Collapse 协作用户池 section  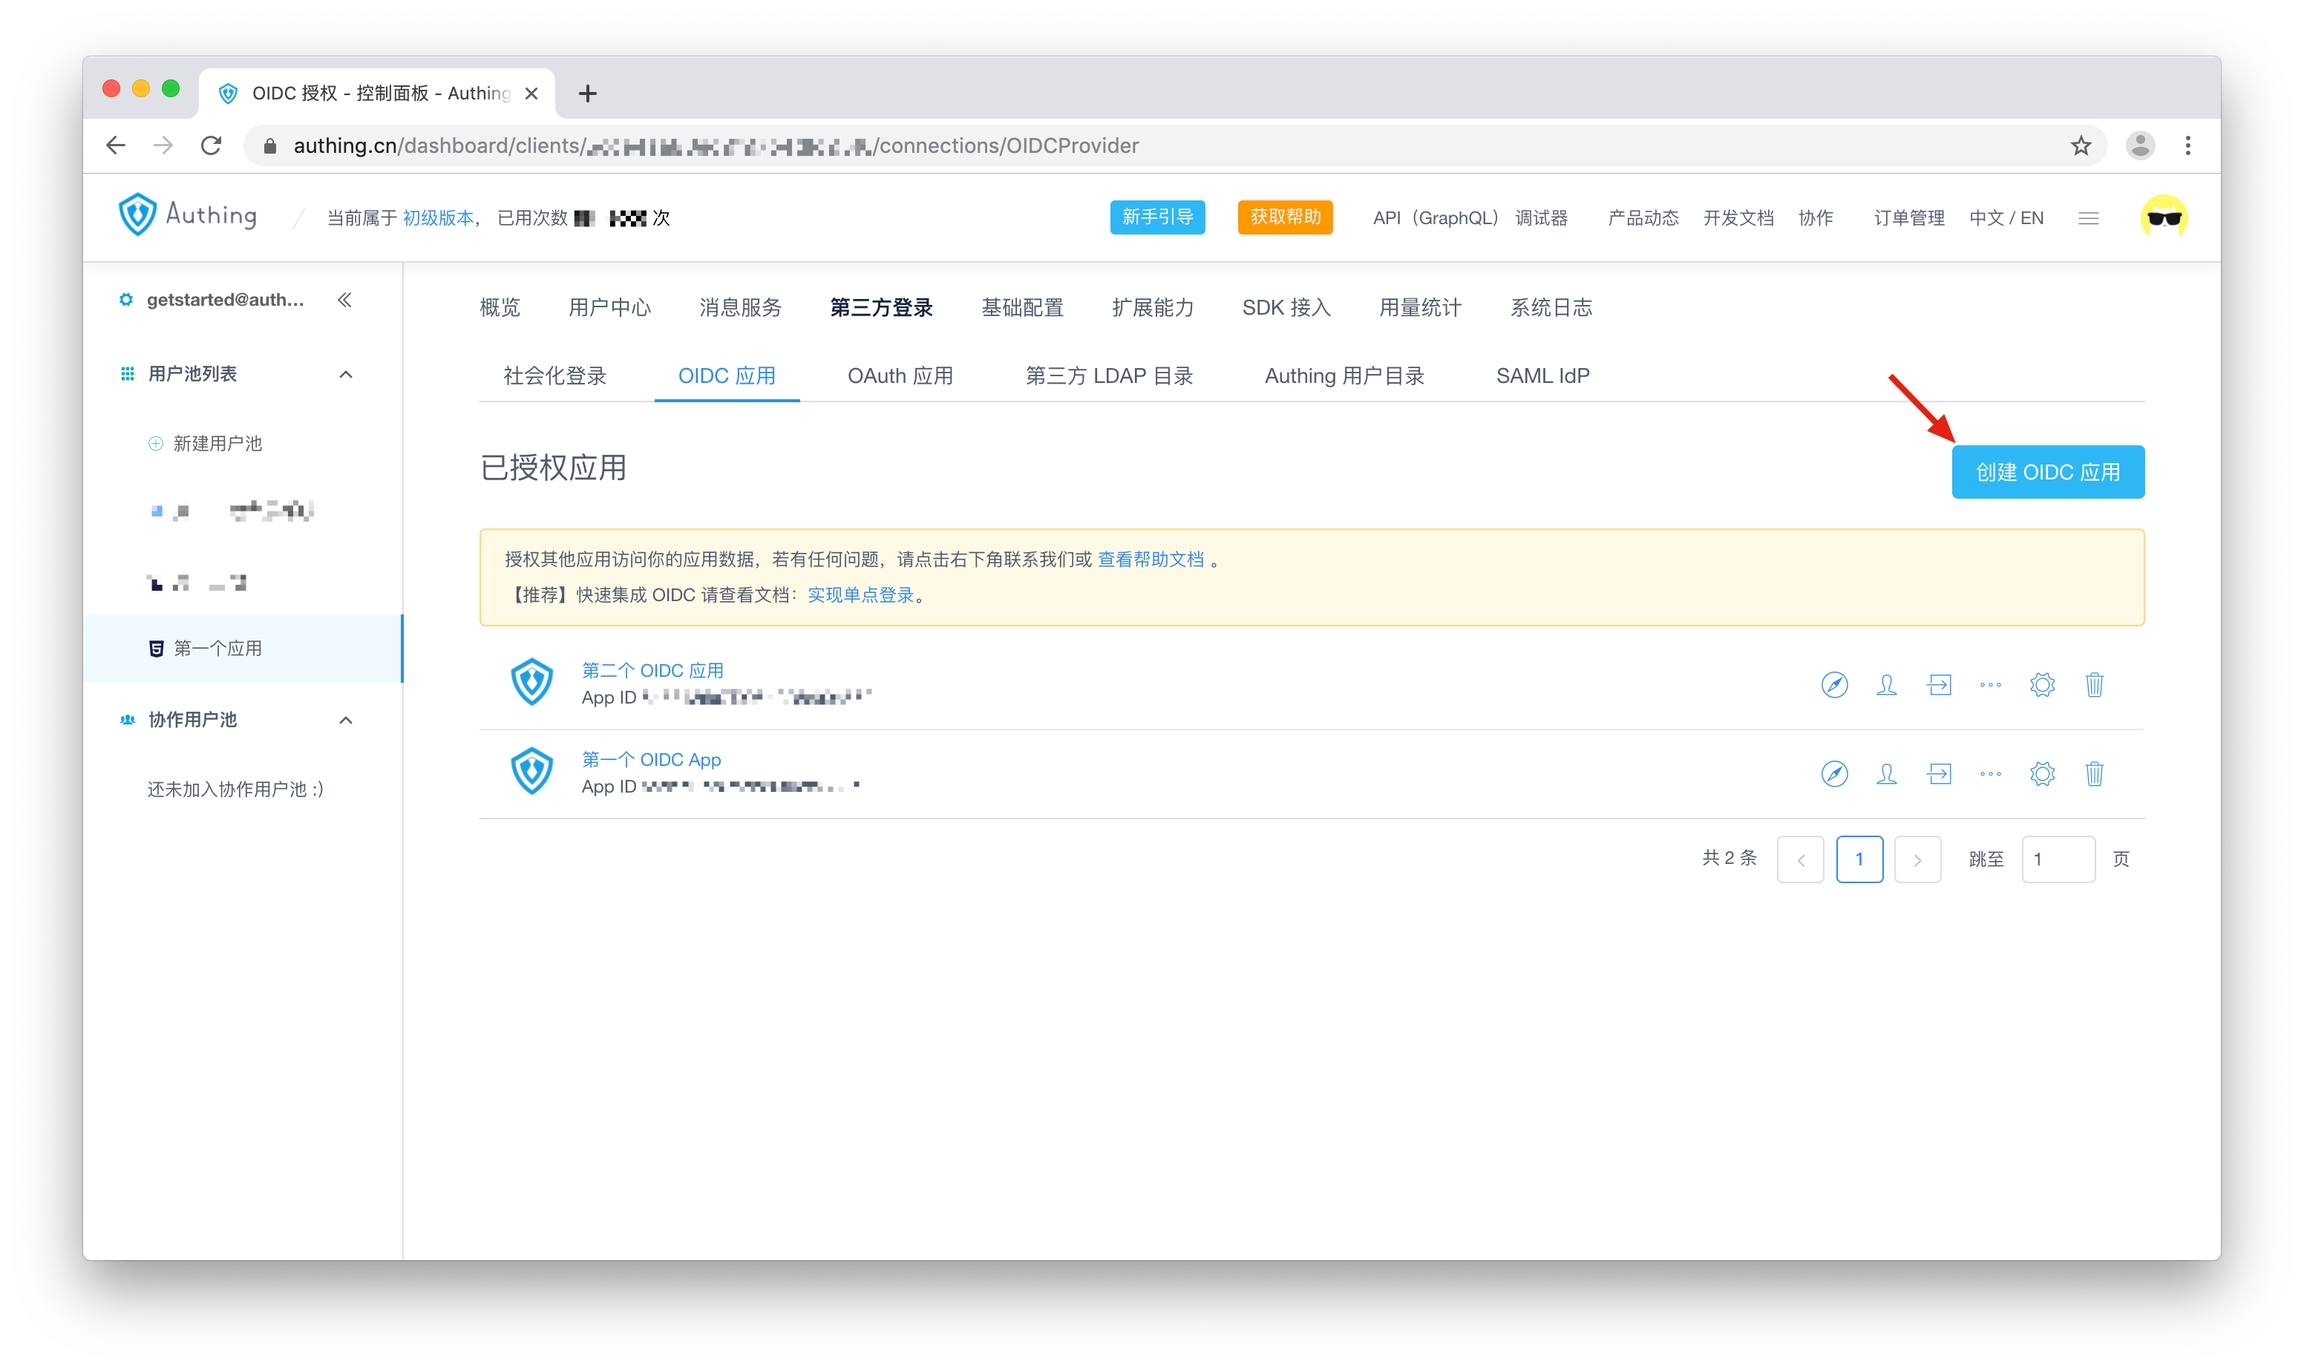point(346,720)
